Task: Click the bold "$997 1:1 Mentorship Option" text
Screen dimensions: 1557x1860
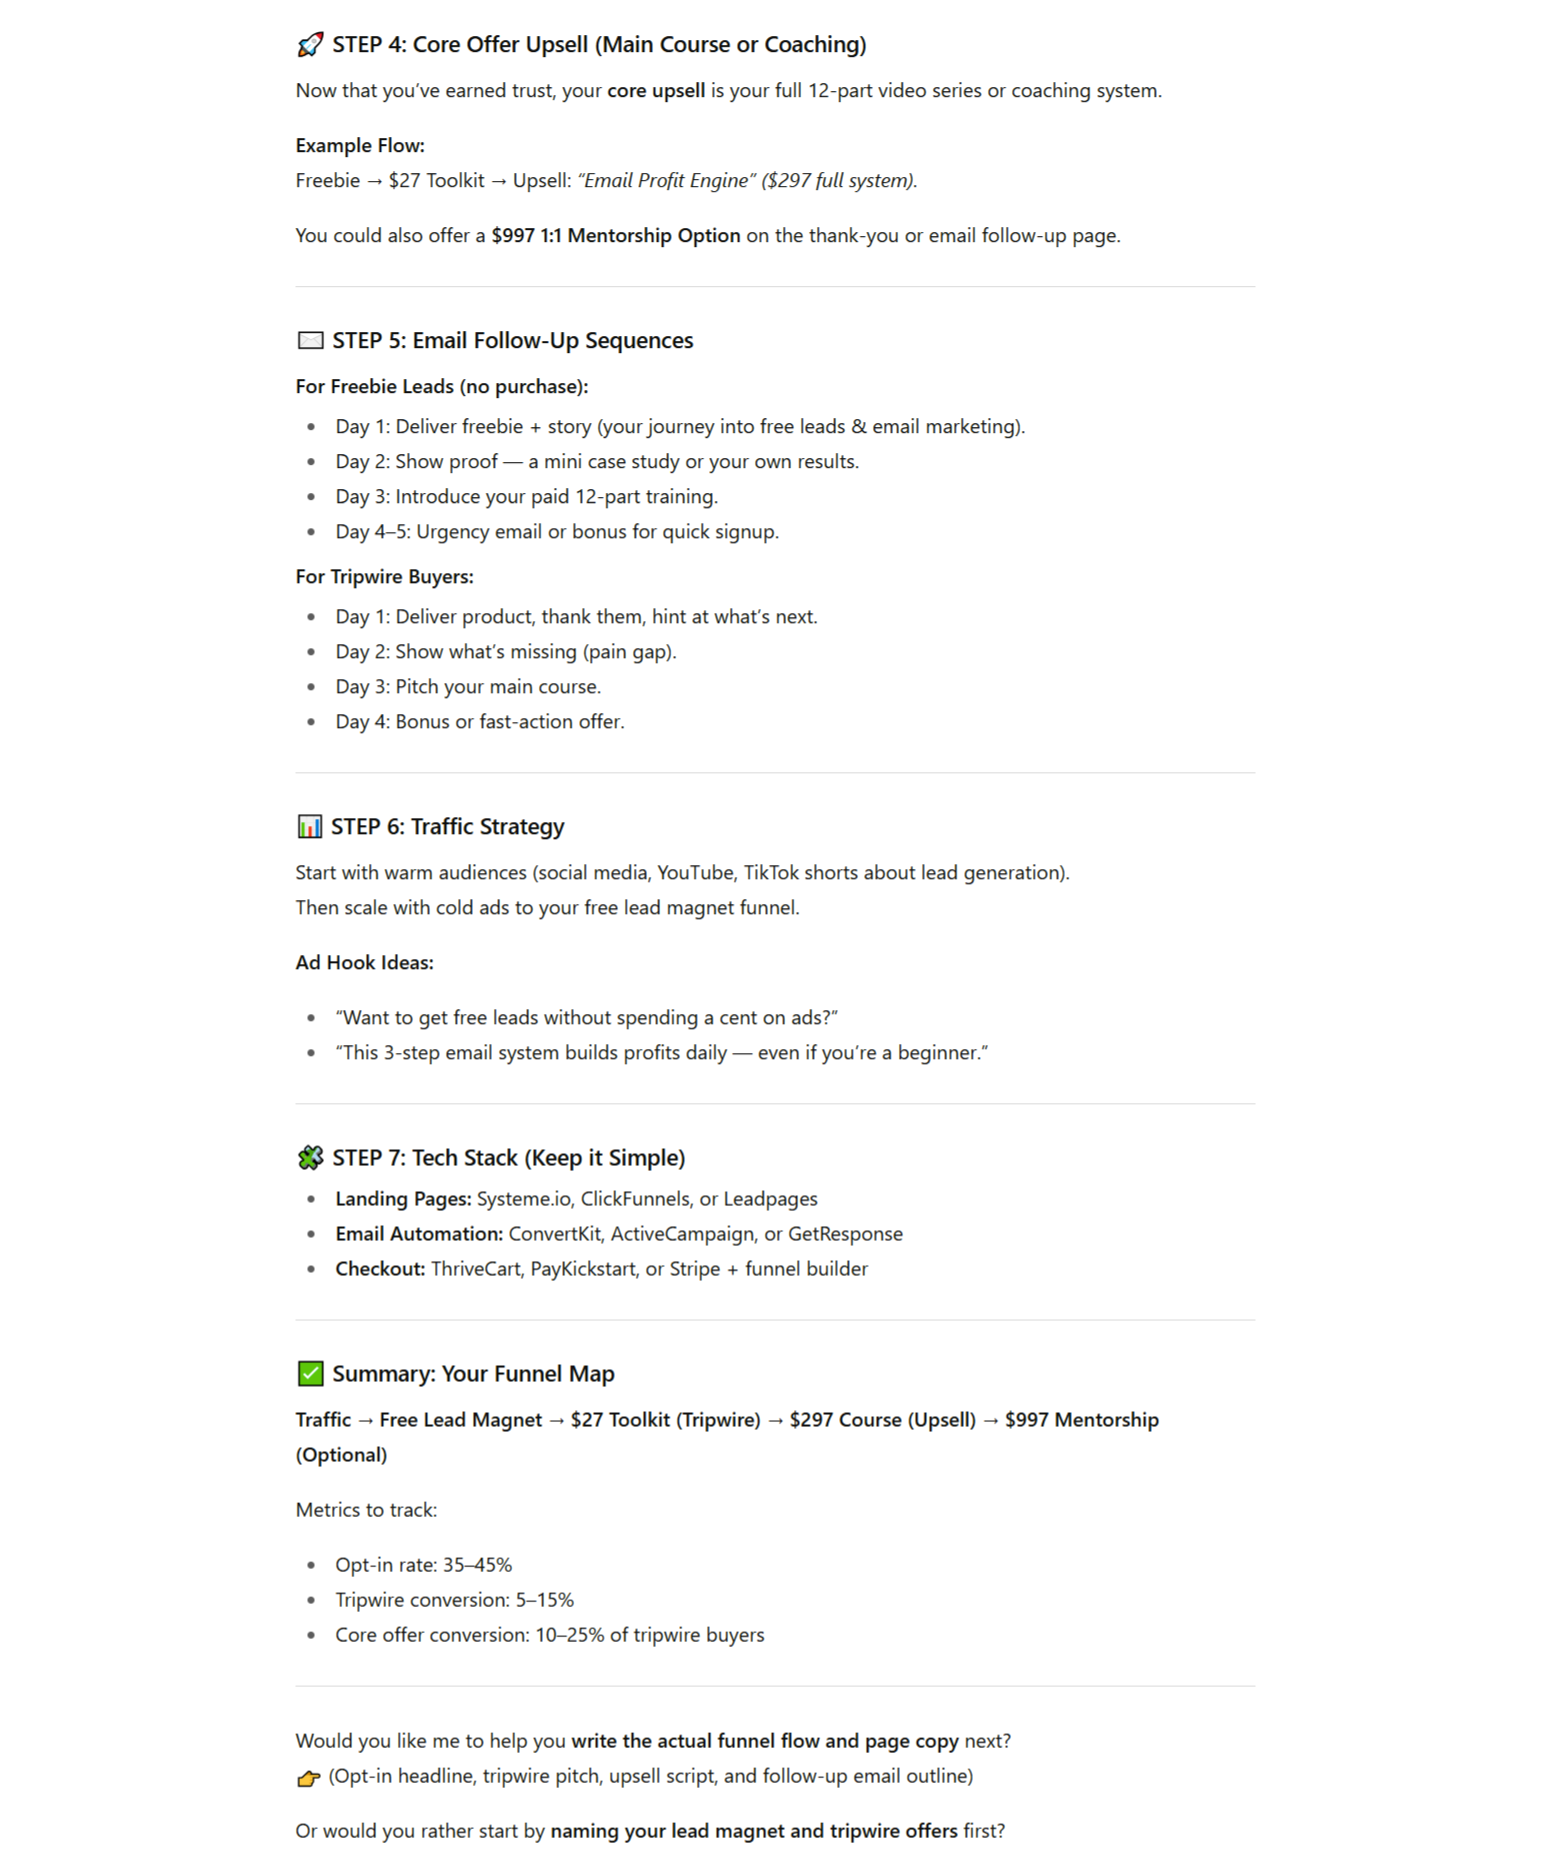Action: pos(615,236)
